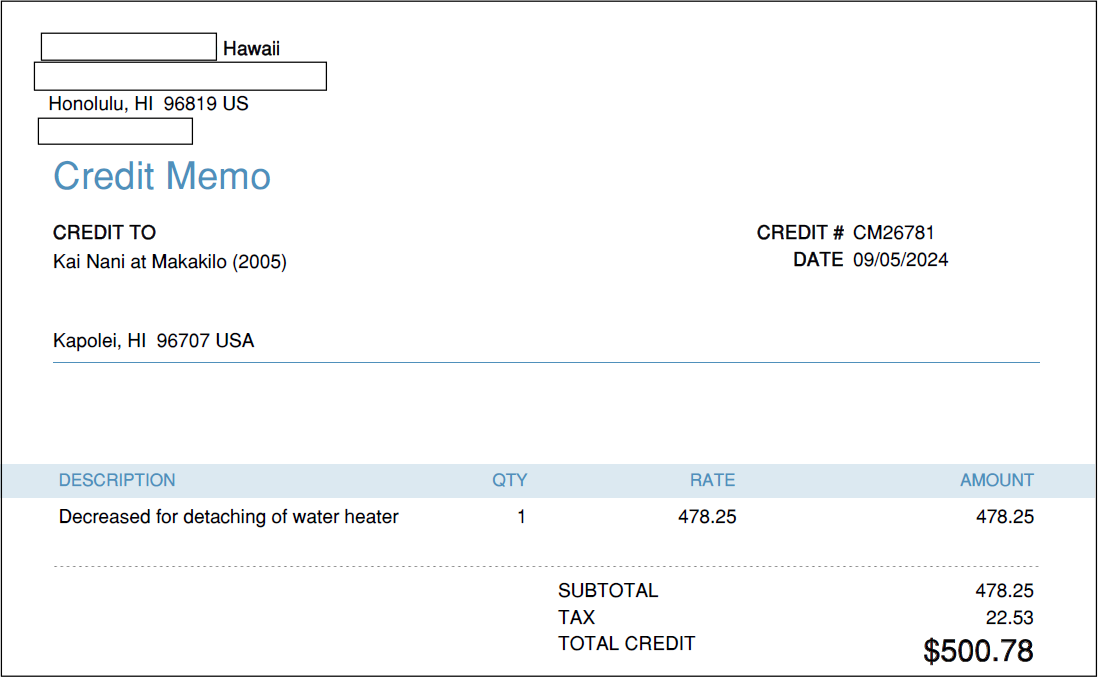Click credit number CM26781
This screenshot has width=1098, height=678.
893,233
